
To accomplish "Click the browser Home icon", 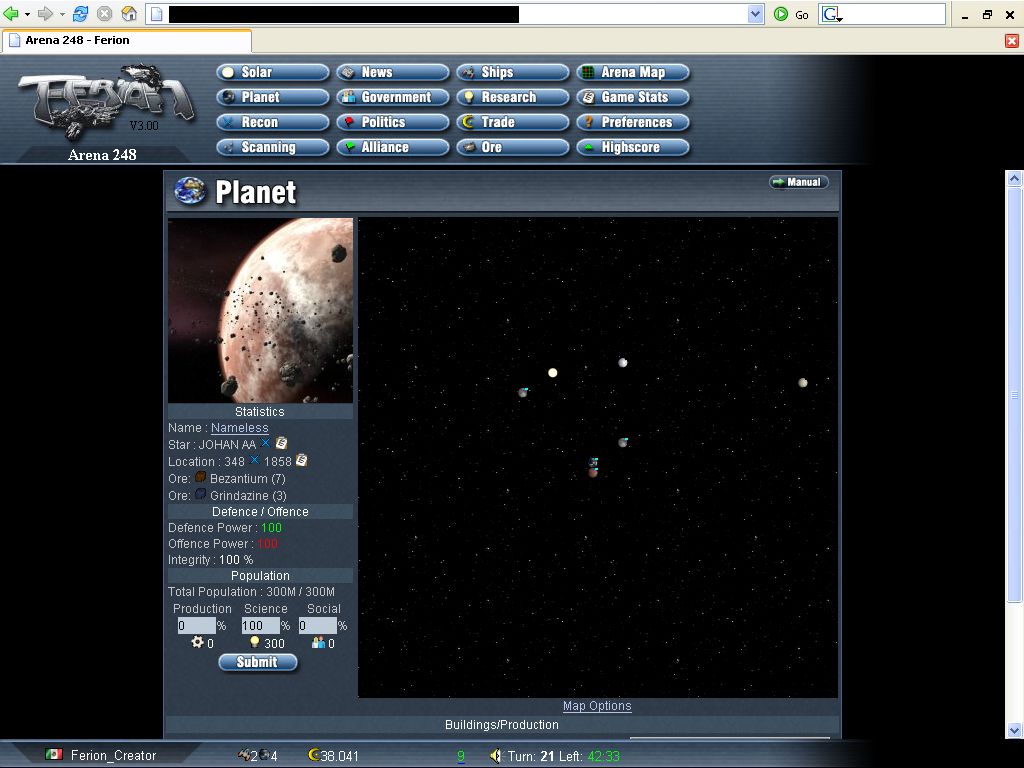I will [129, 14].
